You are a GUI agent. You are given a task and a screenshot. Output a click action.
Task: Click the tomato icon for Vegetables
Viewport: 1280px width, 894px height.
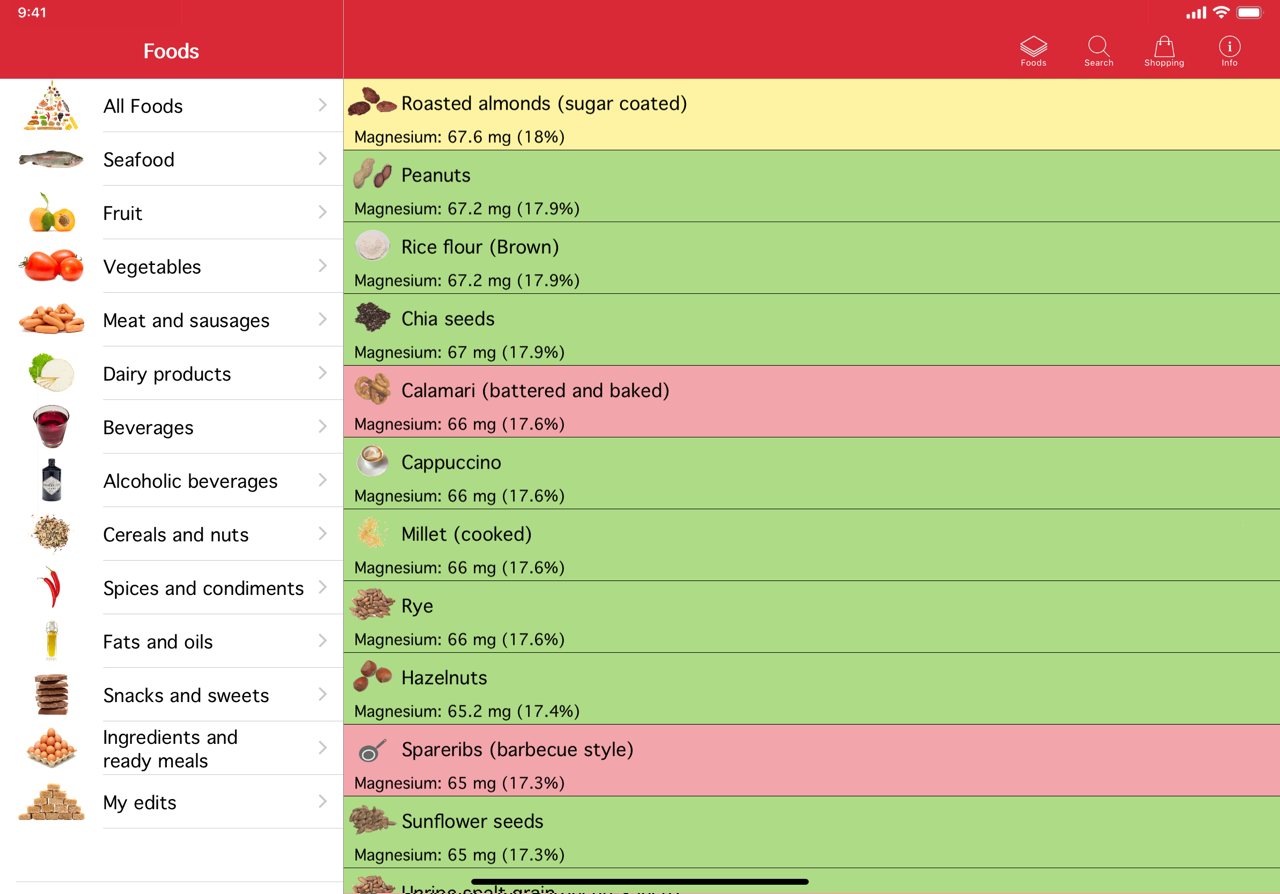point(51,266)
